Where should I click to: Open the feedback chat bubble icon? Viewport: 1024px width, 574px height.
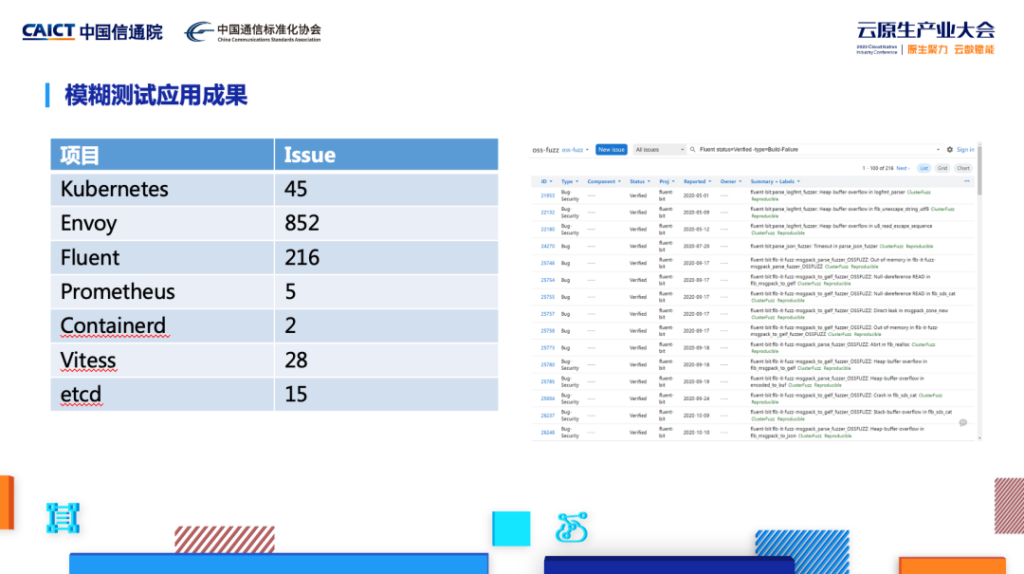(963, 423)
